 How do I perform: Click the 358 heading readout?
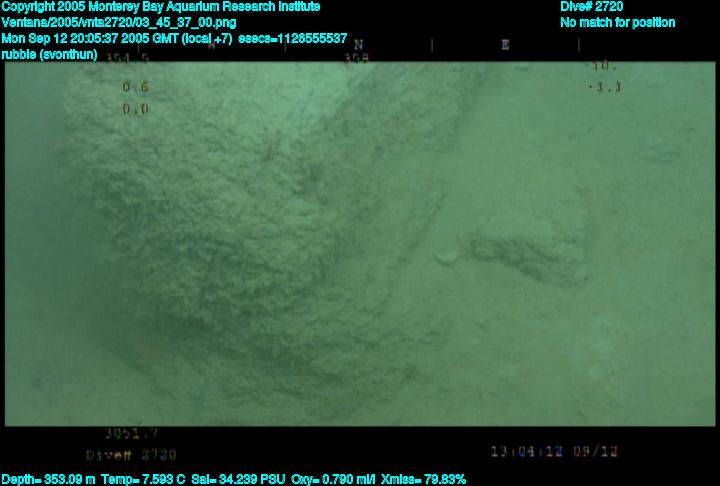(356, 59)
